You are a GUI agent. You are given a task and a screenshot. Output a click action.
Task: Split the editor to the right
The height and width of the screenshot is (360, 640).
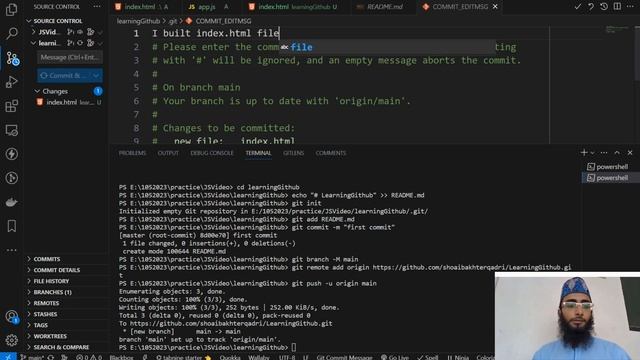[x=617, y=7]
